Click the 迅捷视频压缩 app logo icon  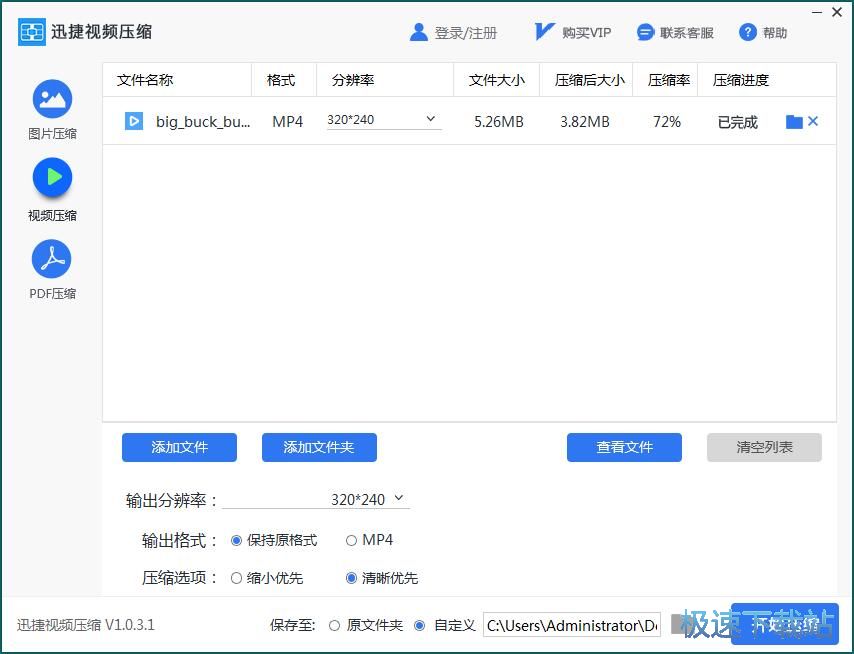point(32,32)
